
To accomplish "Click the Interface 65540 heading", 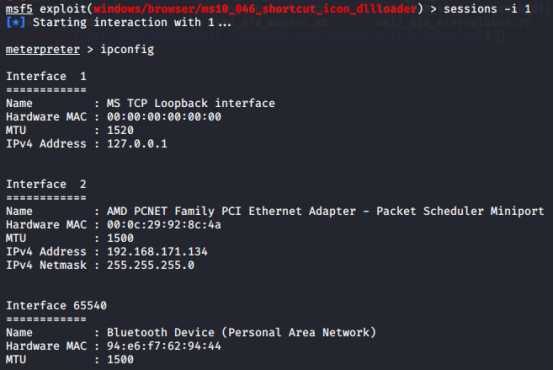I will point(56,306).
